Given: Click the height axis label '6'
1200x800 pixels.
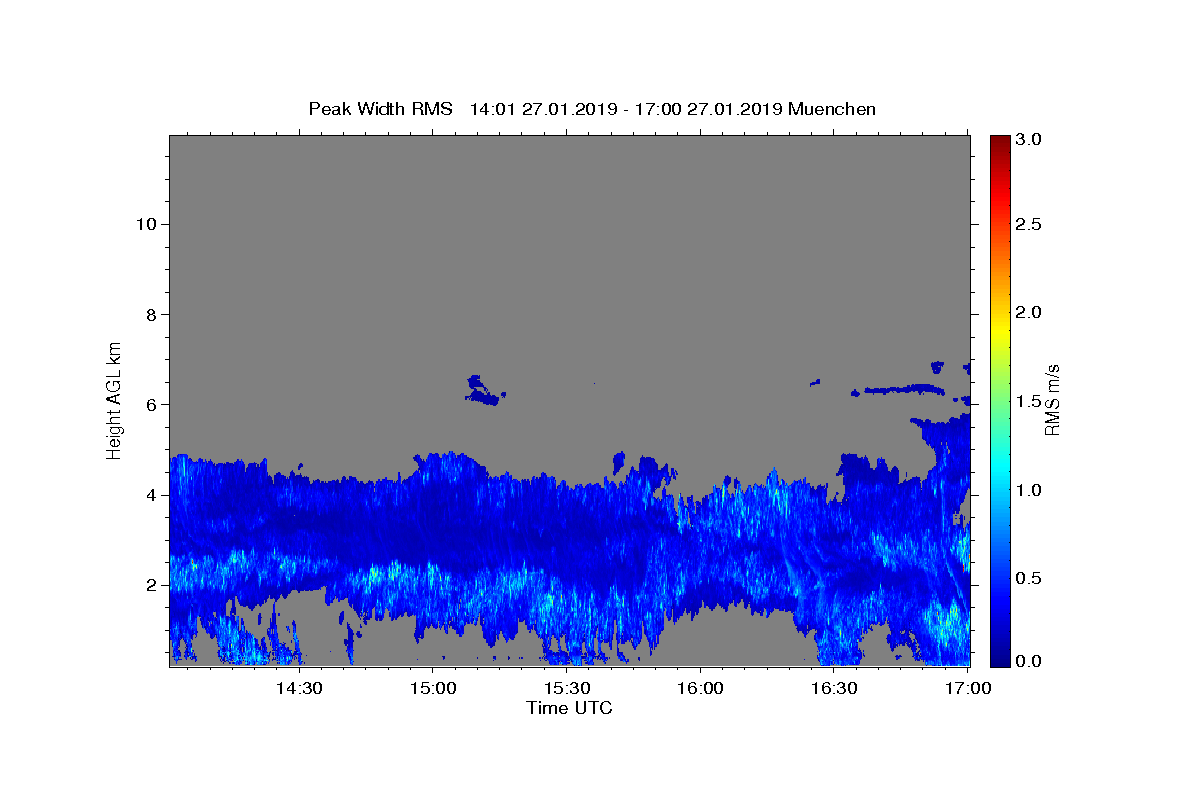Looking at the screenshot, I should (149, 404).
